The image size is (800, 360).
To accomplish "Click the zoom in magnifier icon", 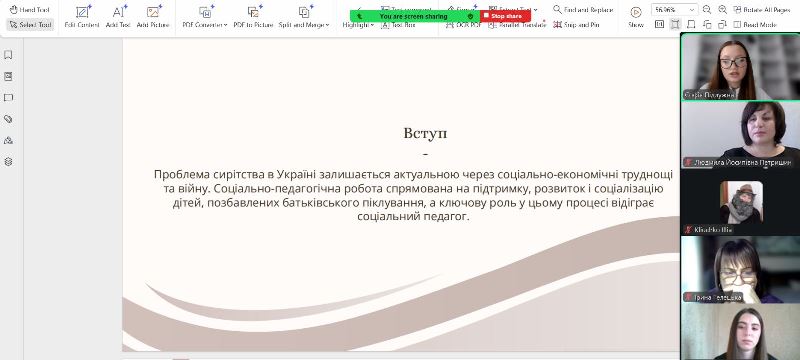I will 722,10.
